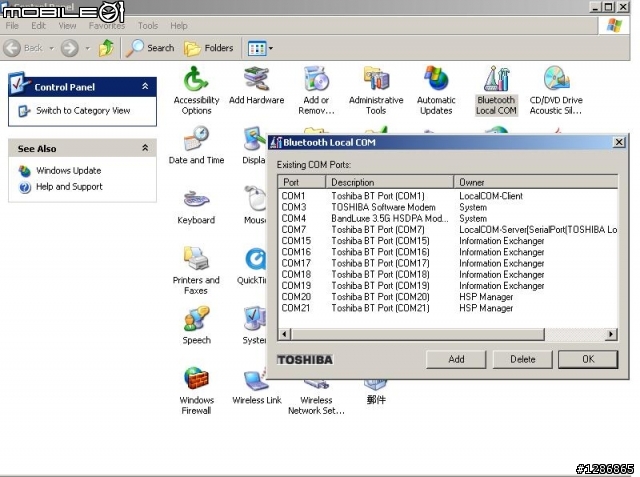
Task: Open the Speech icon
Action: pos(196,326)
